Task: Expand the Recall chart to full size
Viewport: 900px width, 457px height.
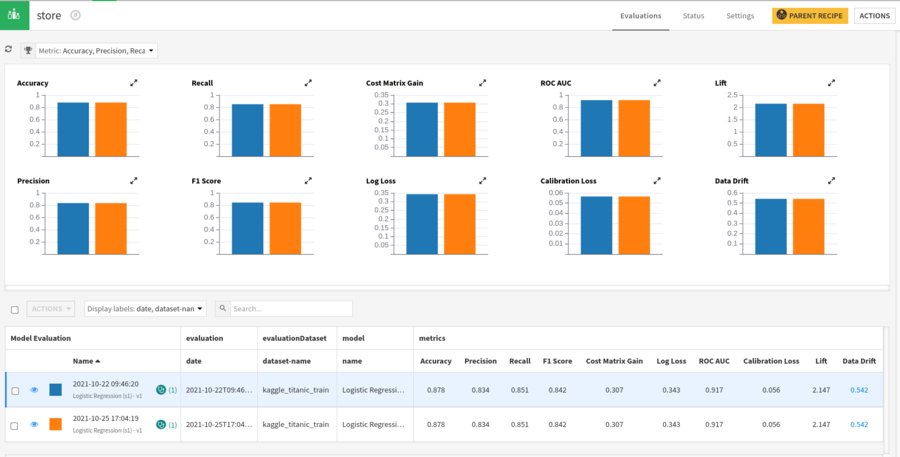Action: coord(308,83)
